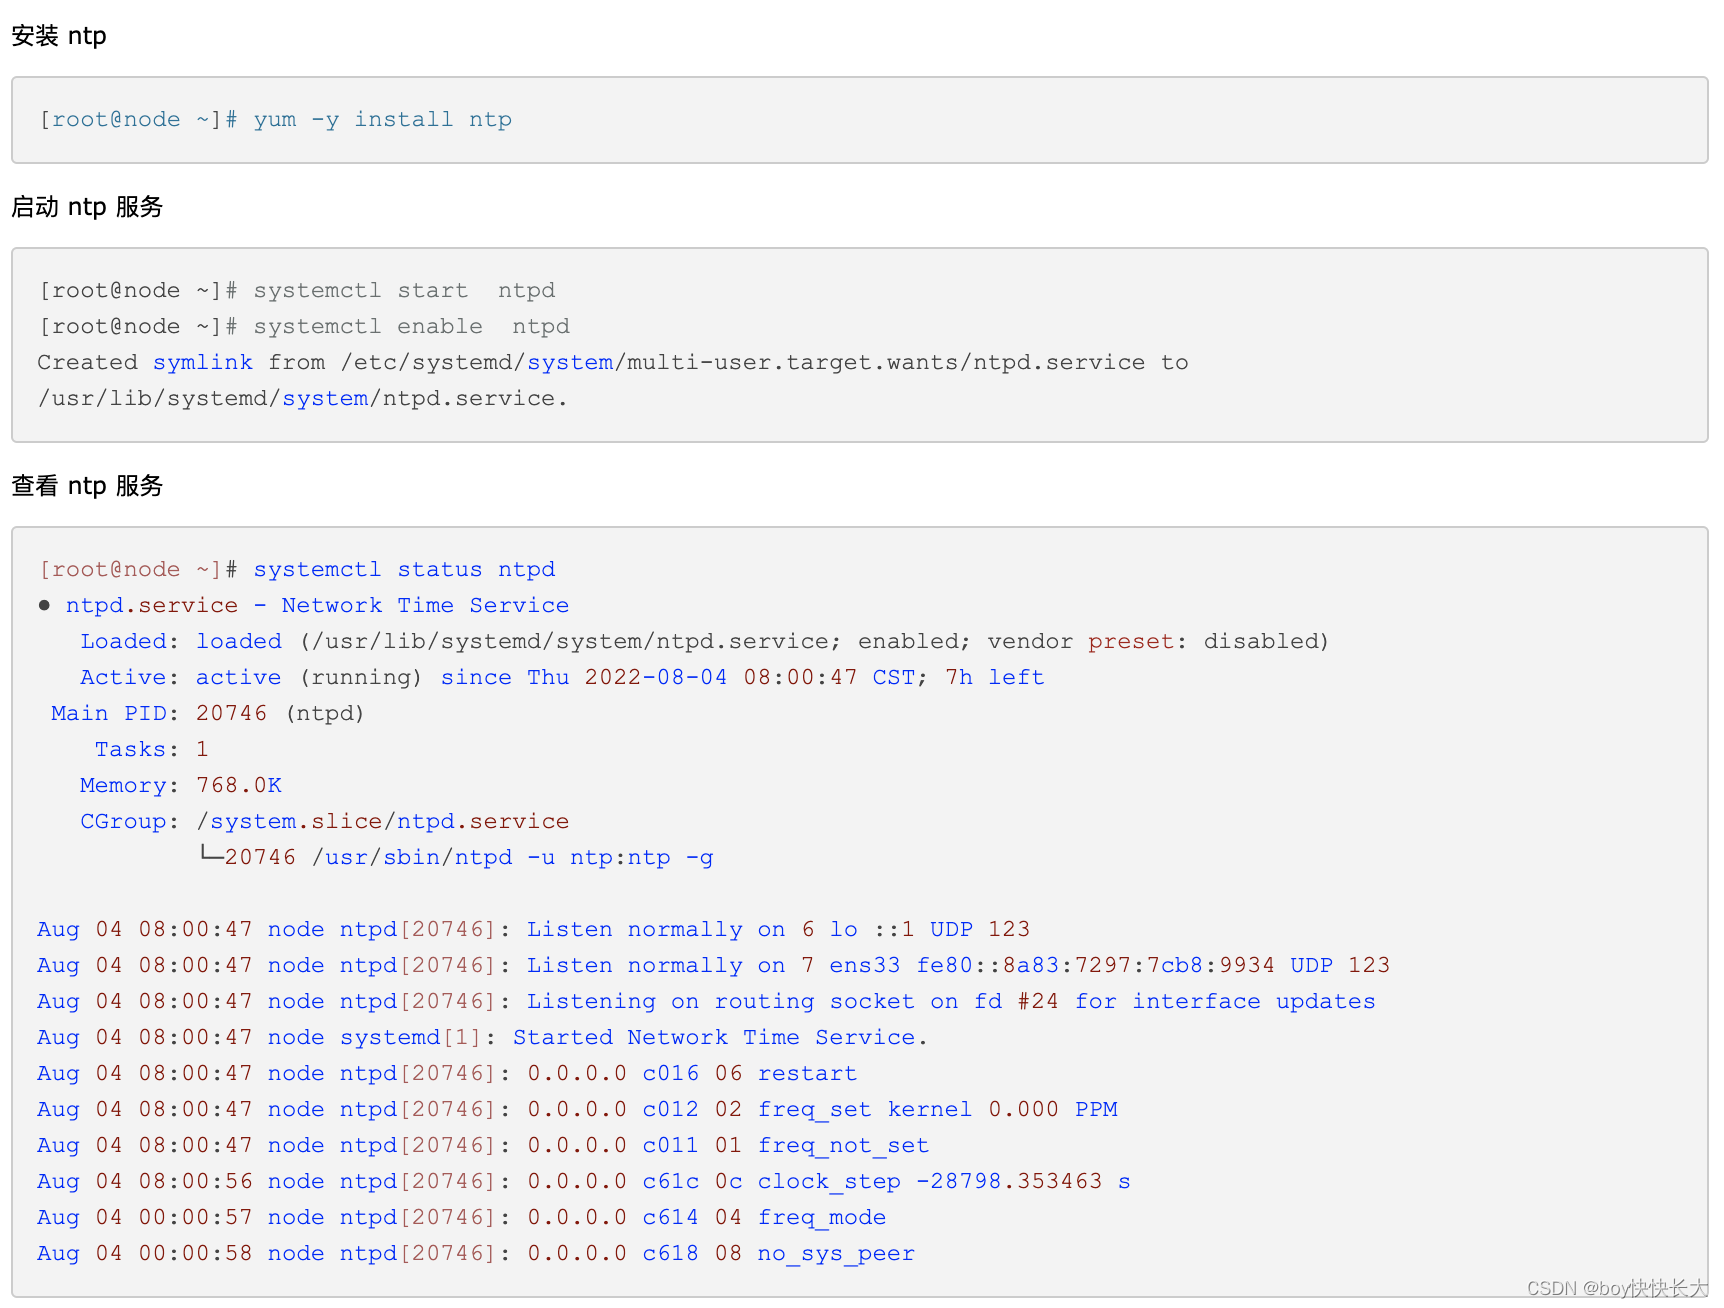The image size is (1724, 1308).
Task: Click the 'systemctl enable ntpd' command line
Action: (304, 327)
